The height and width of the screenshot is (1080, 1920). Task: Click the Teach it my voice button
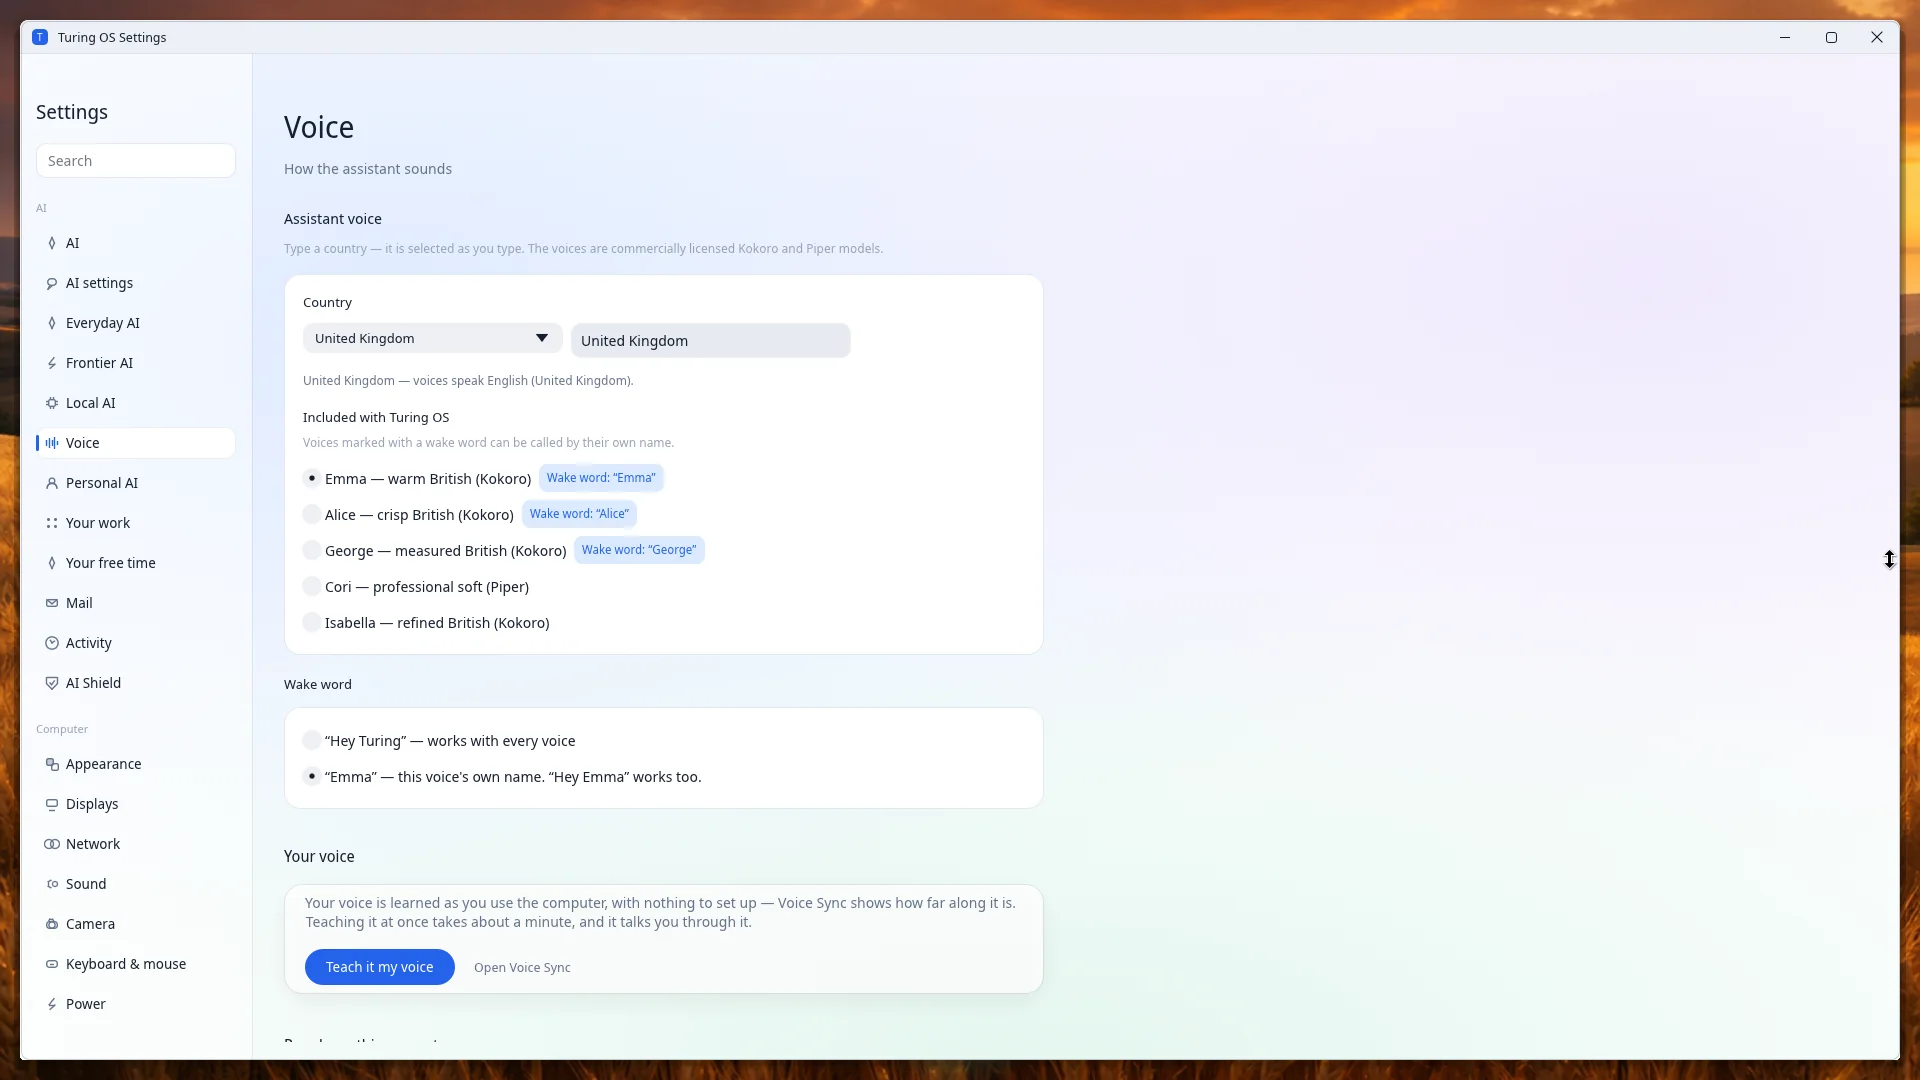click(x=379, y=967)
